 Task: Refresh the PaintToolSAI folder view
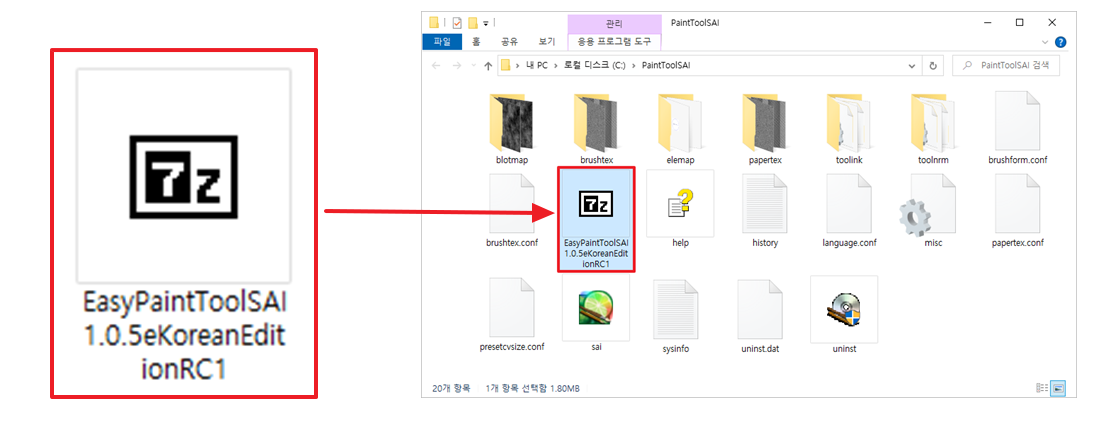click(x=933, y=65)
